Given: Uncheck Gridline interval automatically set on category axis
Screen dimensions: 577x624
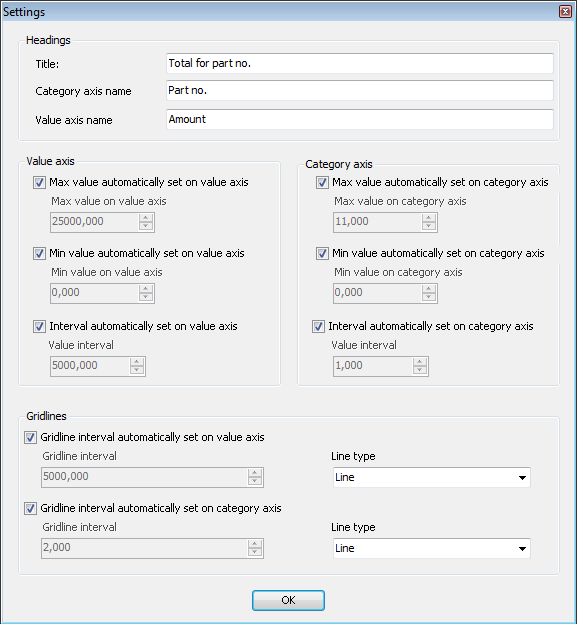Looking at the screenshot, I should point(30,509).
